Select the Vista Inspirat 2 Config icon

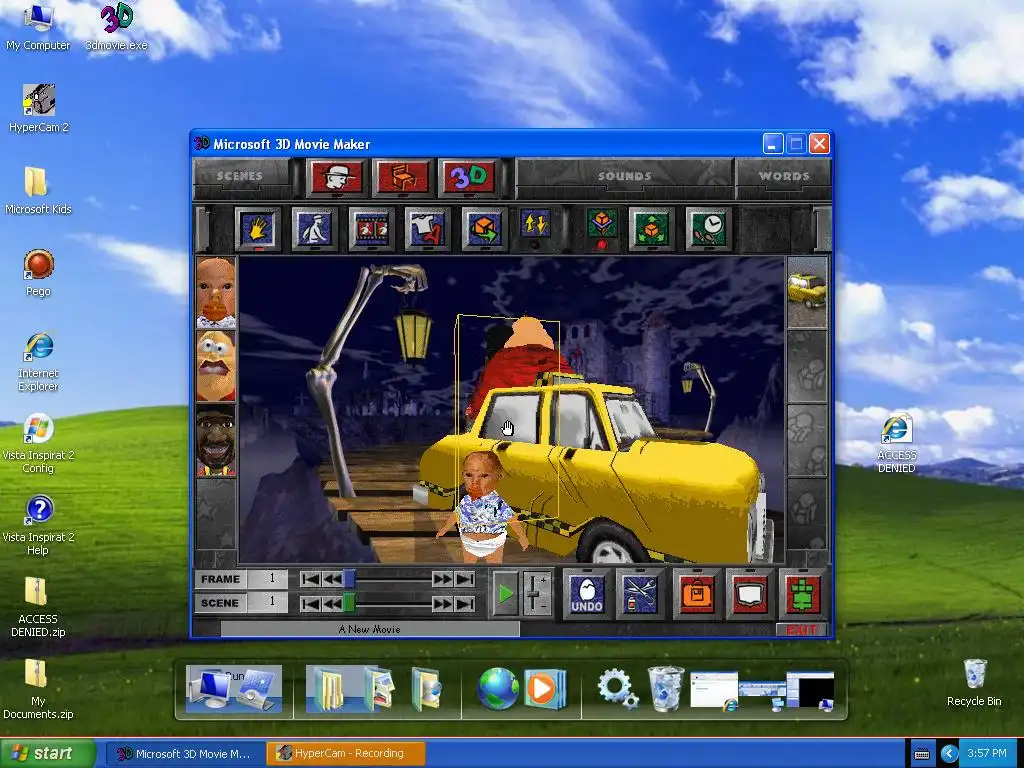[x=38, y=443]
